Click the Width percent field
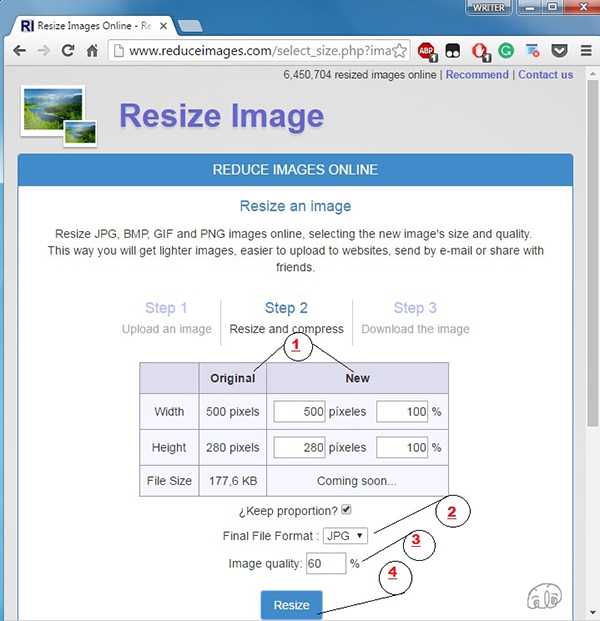The width and height of the screenshot is (600, 621). [x=402, y=411]
